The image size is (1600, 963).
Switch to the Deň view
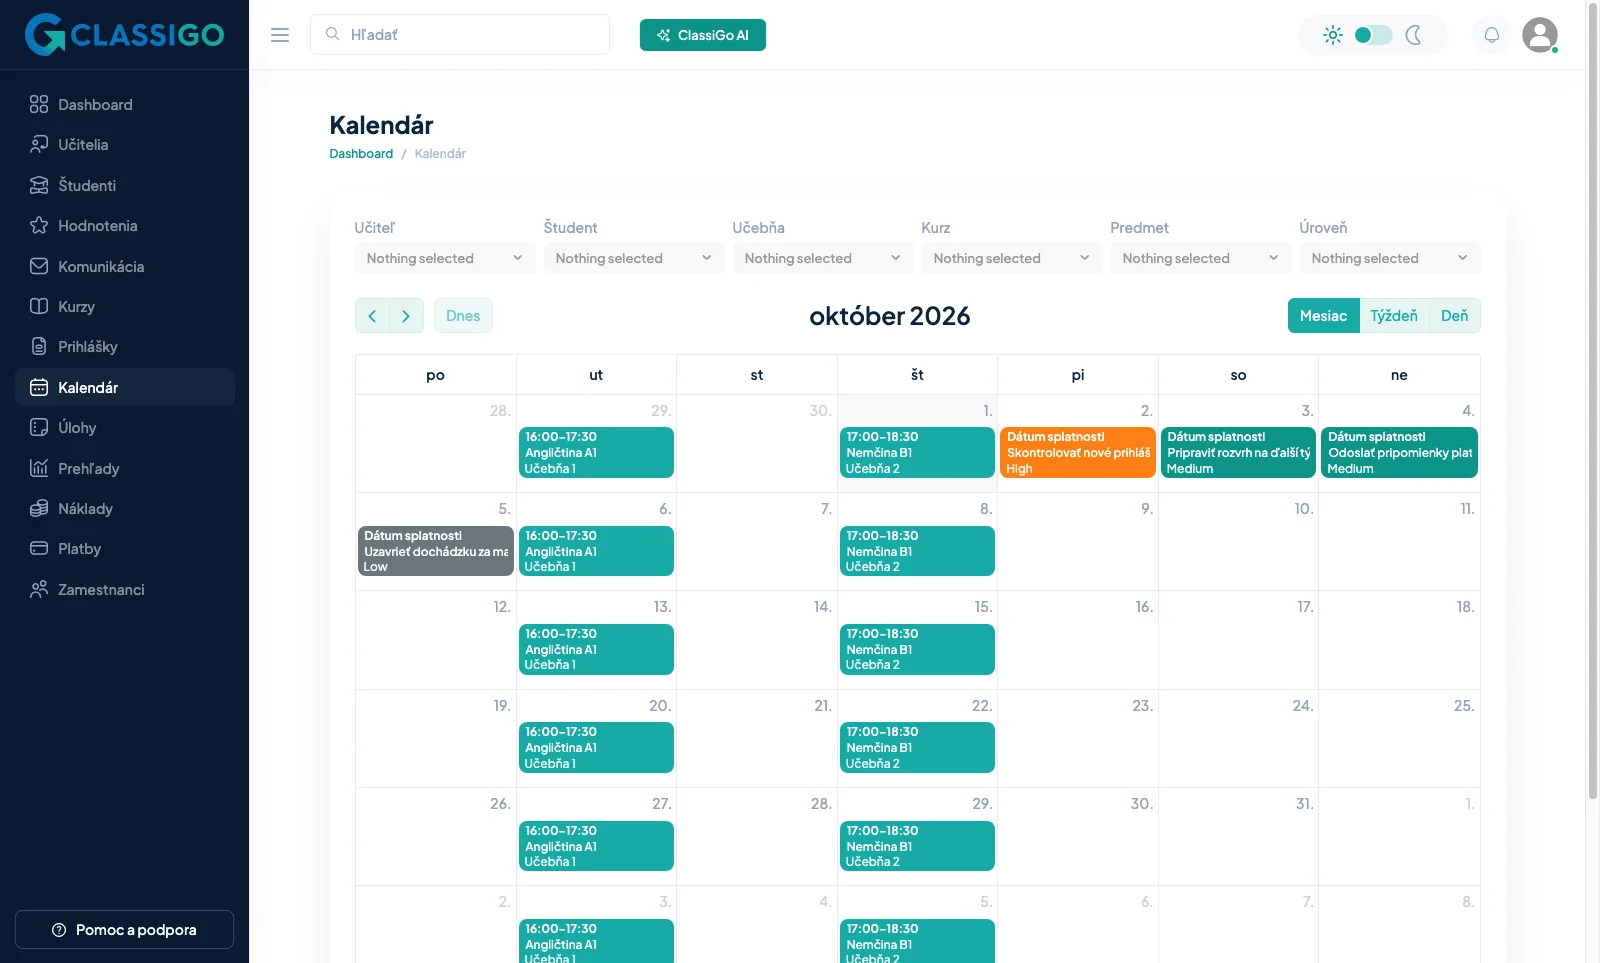click(x=1455, y=316)
